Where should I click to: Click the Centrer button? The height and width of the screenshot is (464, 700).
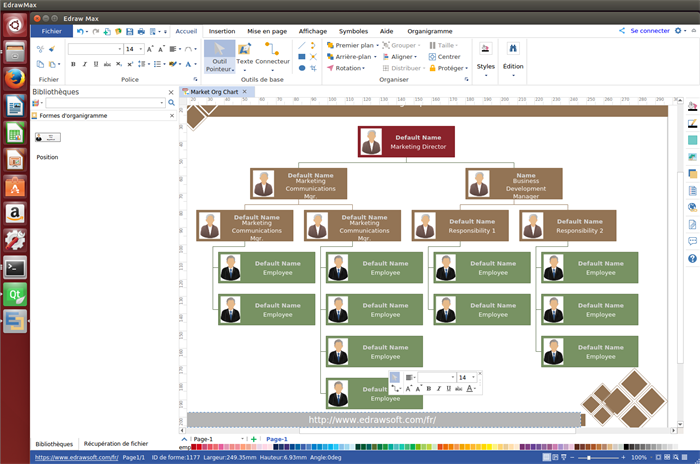pyautogui.click(x=444, y=57)
